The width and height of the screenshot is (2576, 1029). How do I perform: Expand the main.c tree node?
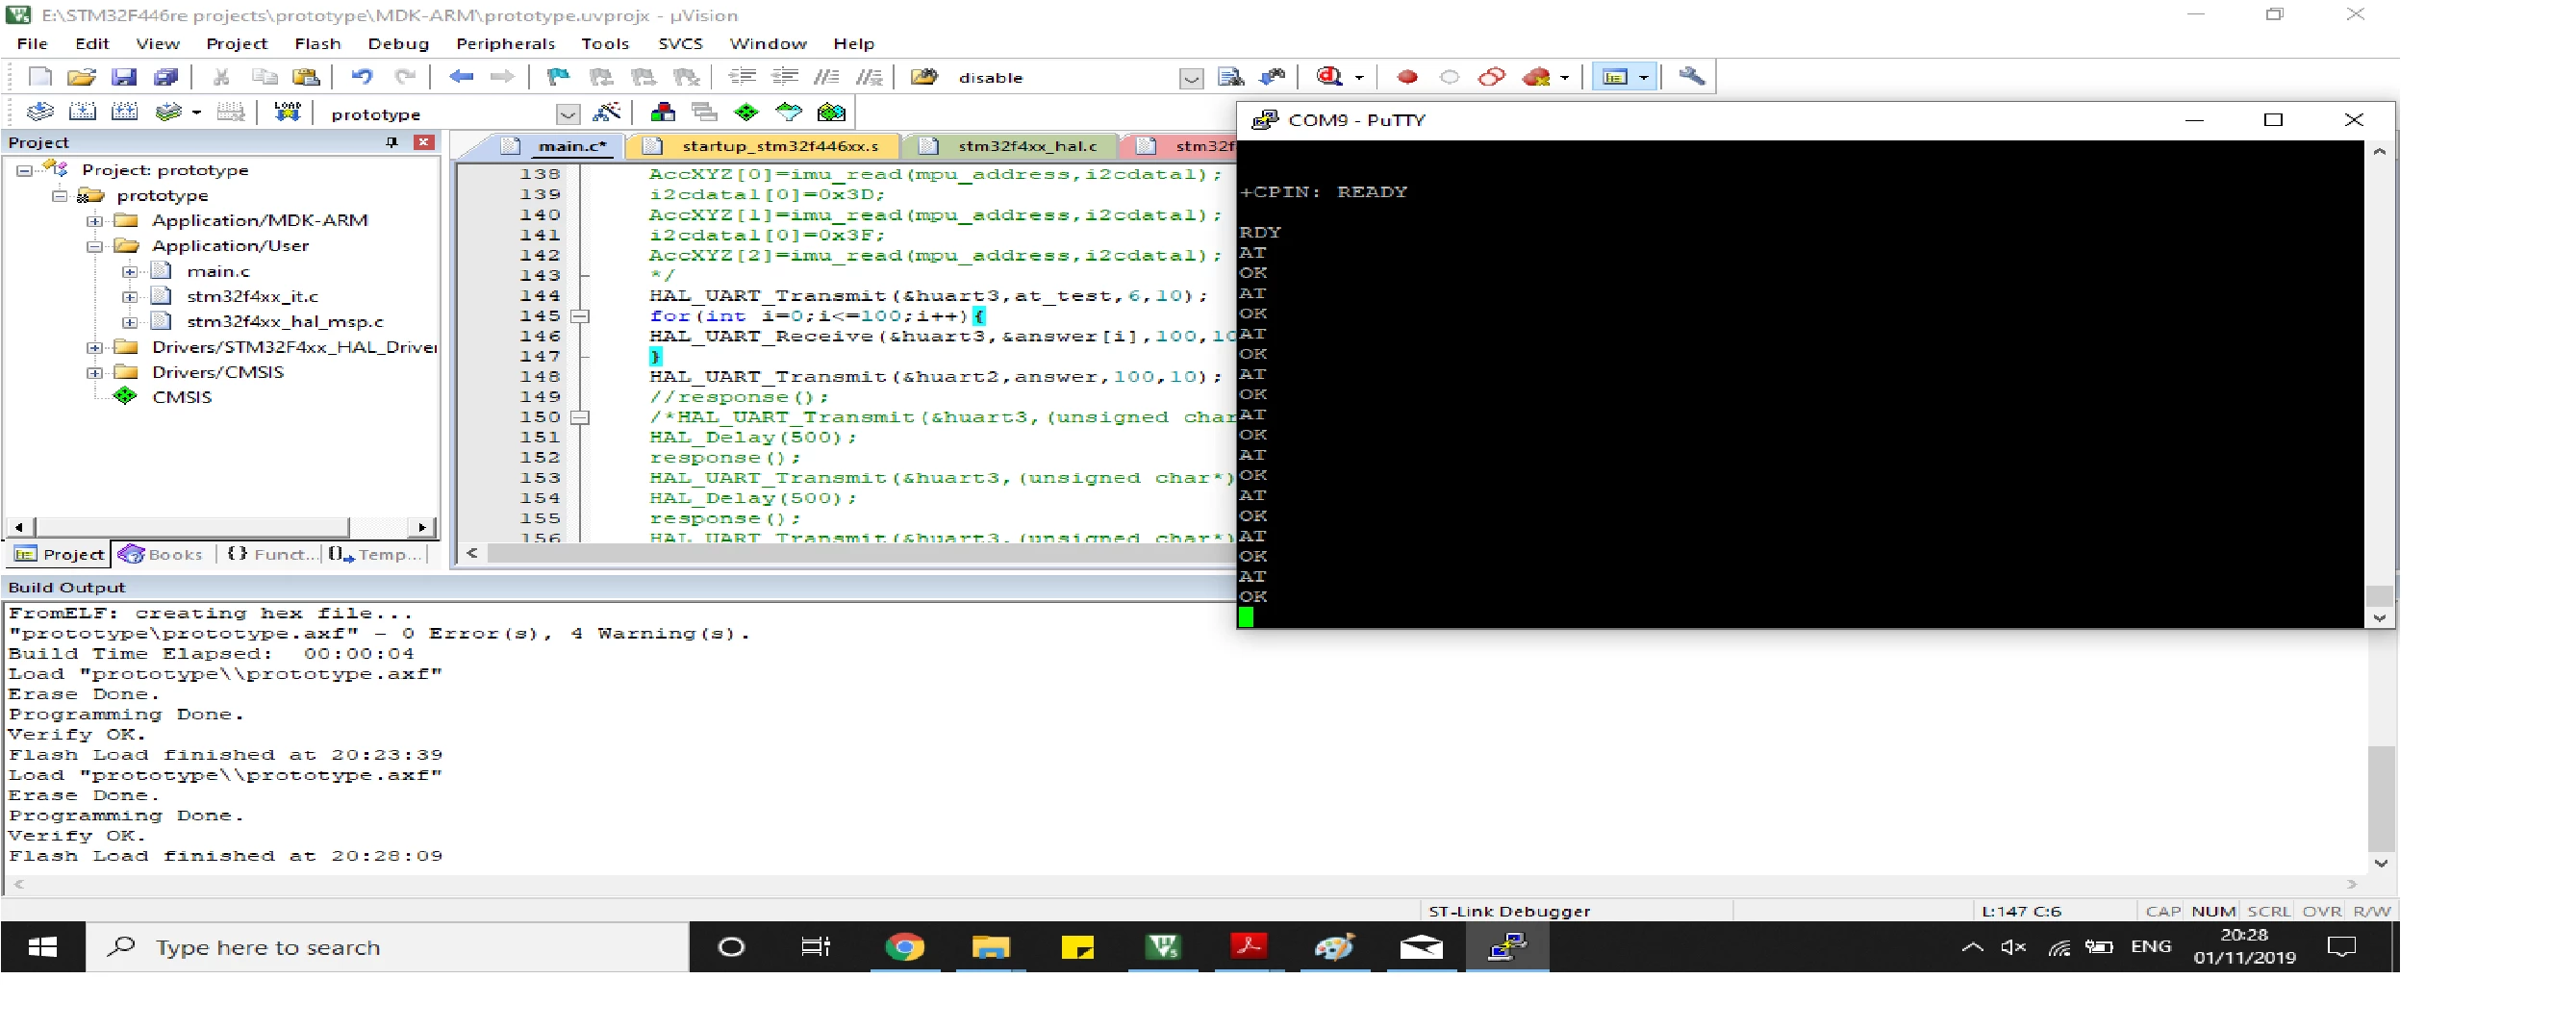130,271
